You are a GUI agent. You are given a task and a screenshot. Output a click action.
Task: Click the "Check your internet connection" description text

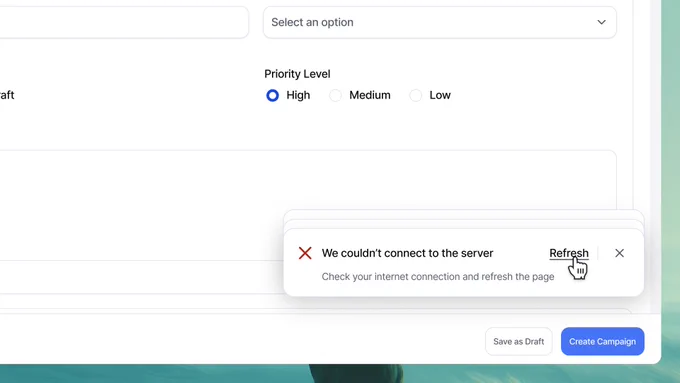pyautogui.click(x=438, y=276)
